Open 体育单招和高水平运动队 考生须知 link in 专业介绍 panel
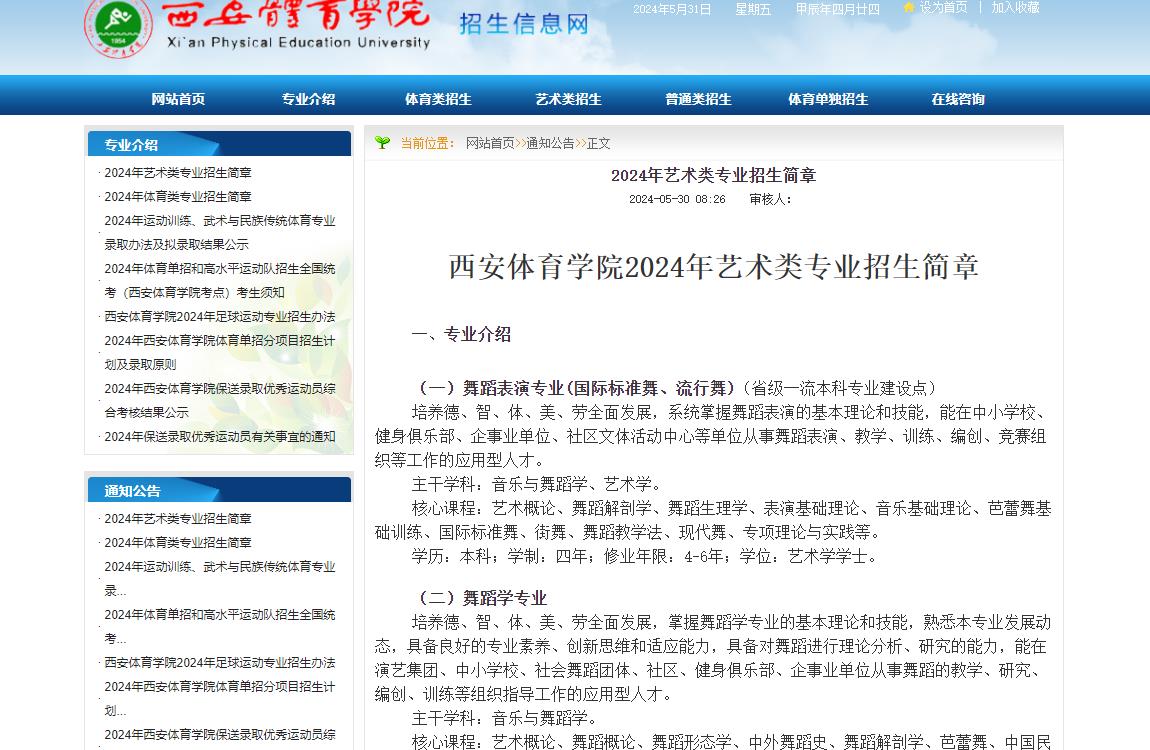The height and width of the screenshot is (750, 1150). [219, 280]
